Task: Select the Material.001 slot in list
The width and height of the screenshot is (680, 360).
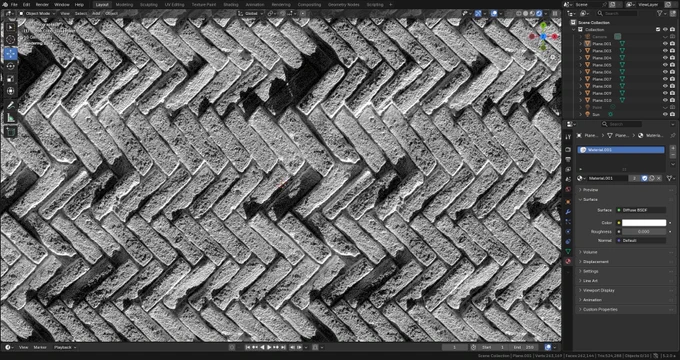Action: pos(621,150)
